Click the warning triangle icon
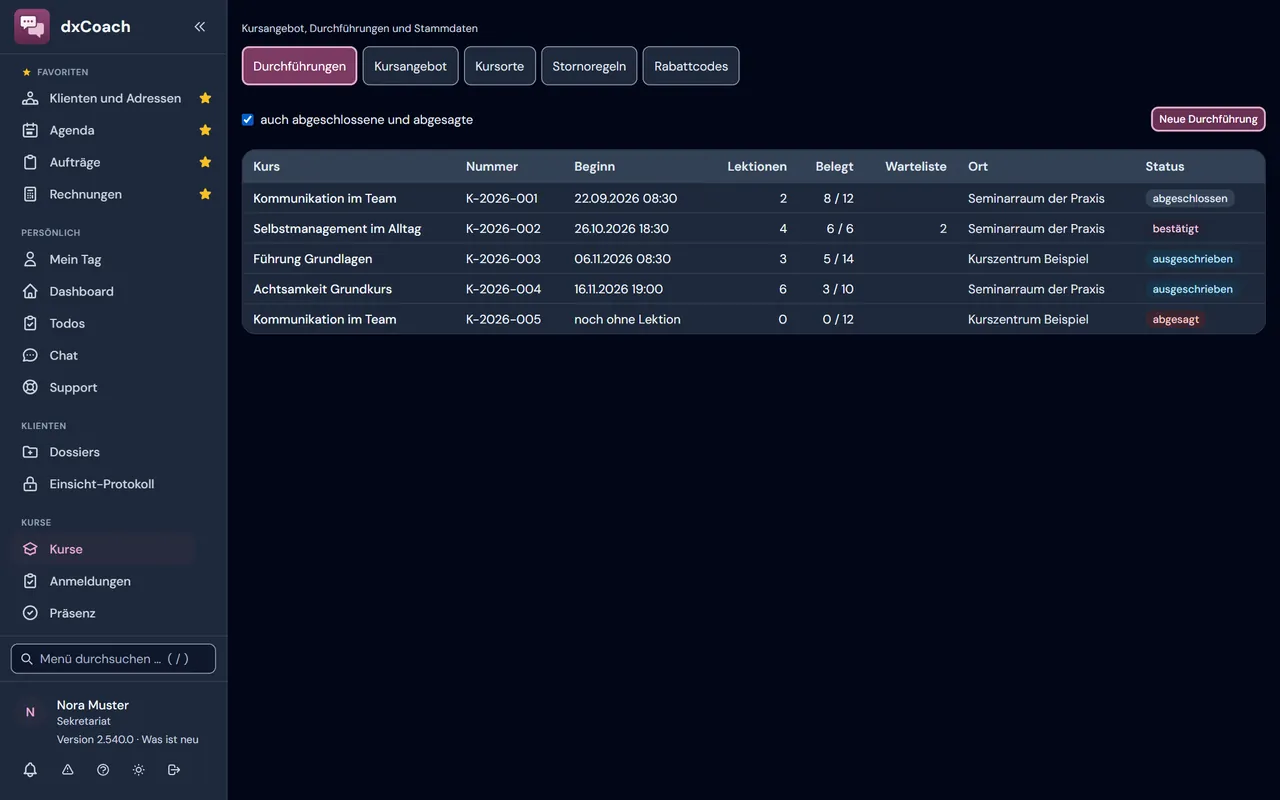 tap(68, 770)
